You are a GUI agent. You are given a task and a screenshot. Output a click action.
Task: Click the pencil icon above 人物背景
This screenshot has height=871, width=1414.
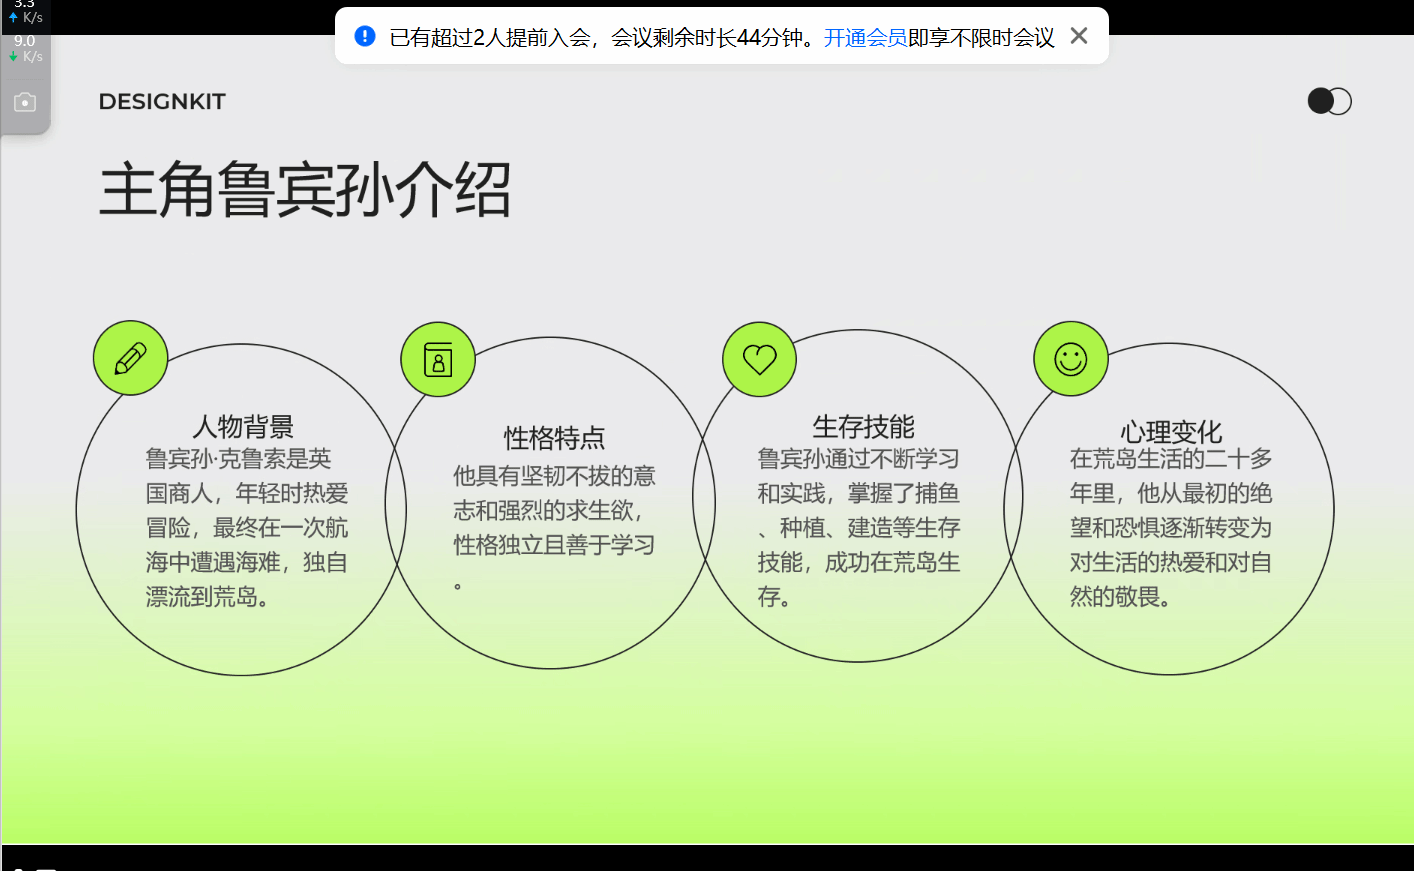[130, 358]
